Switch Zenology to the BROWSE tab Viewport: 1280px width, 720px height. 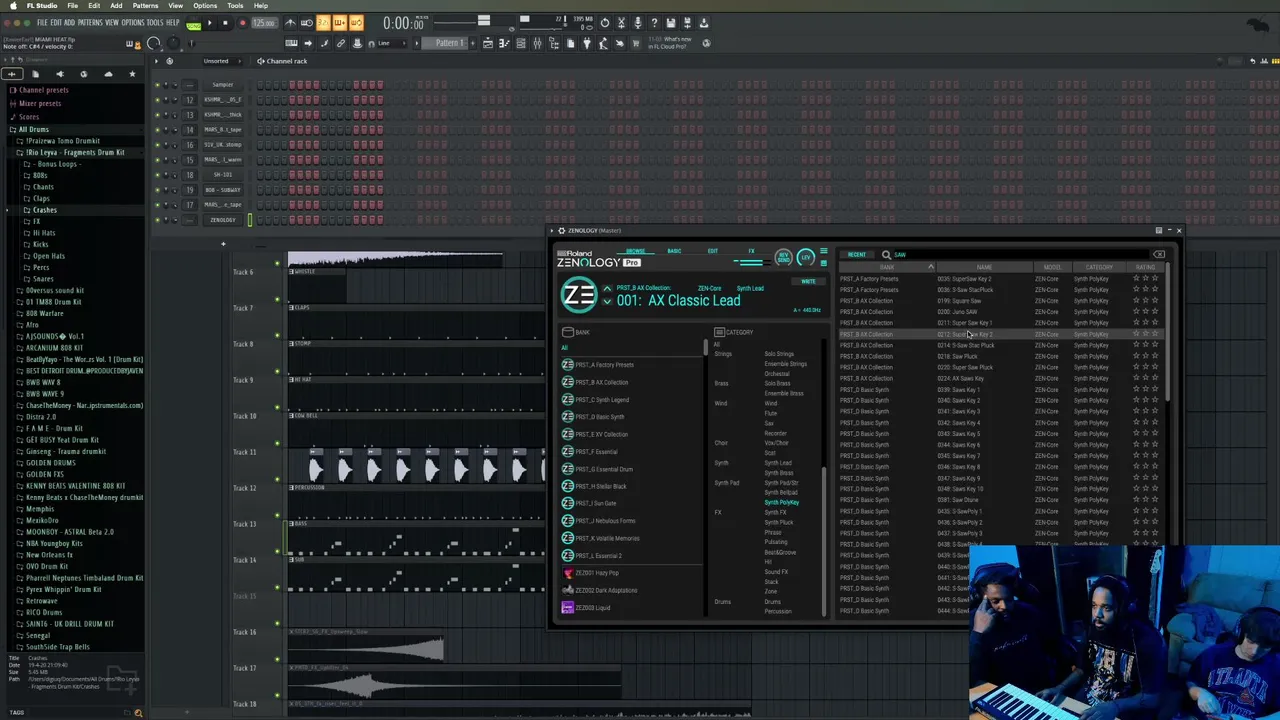(x=635, y=251)
